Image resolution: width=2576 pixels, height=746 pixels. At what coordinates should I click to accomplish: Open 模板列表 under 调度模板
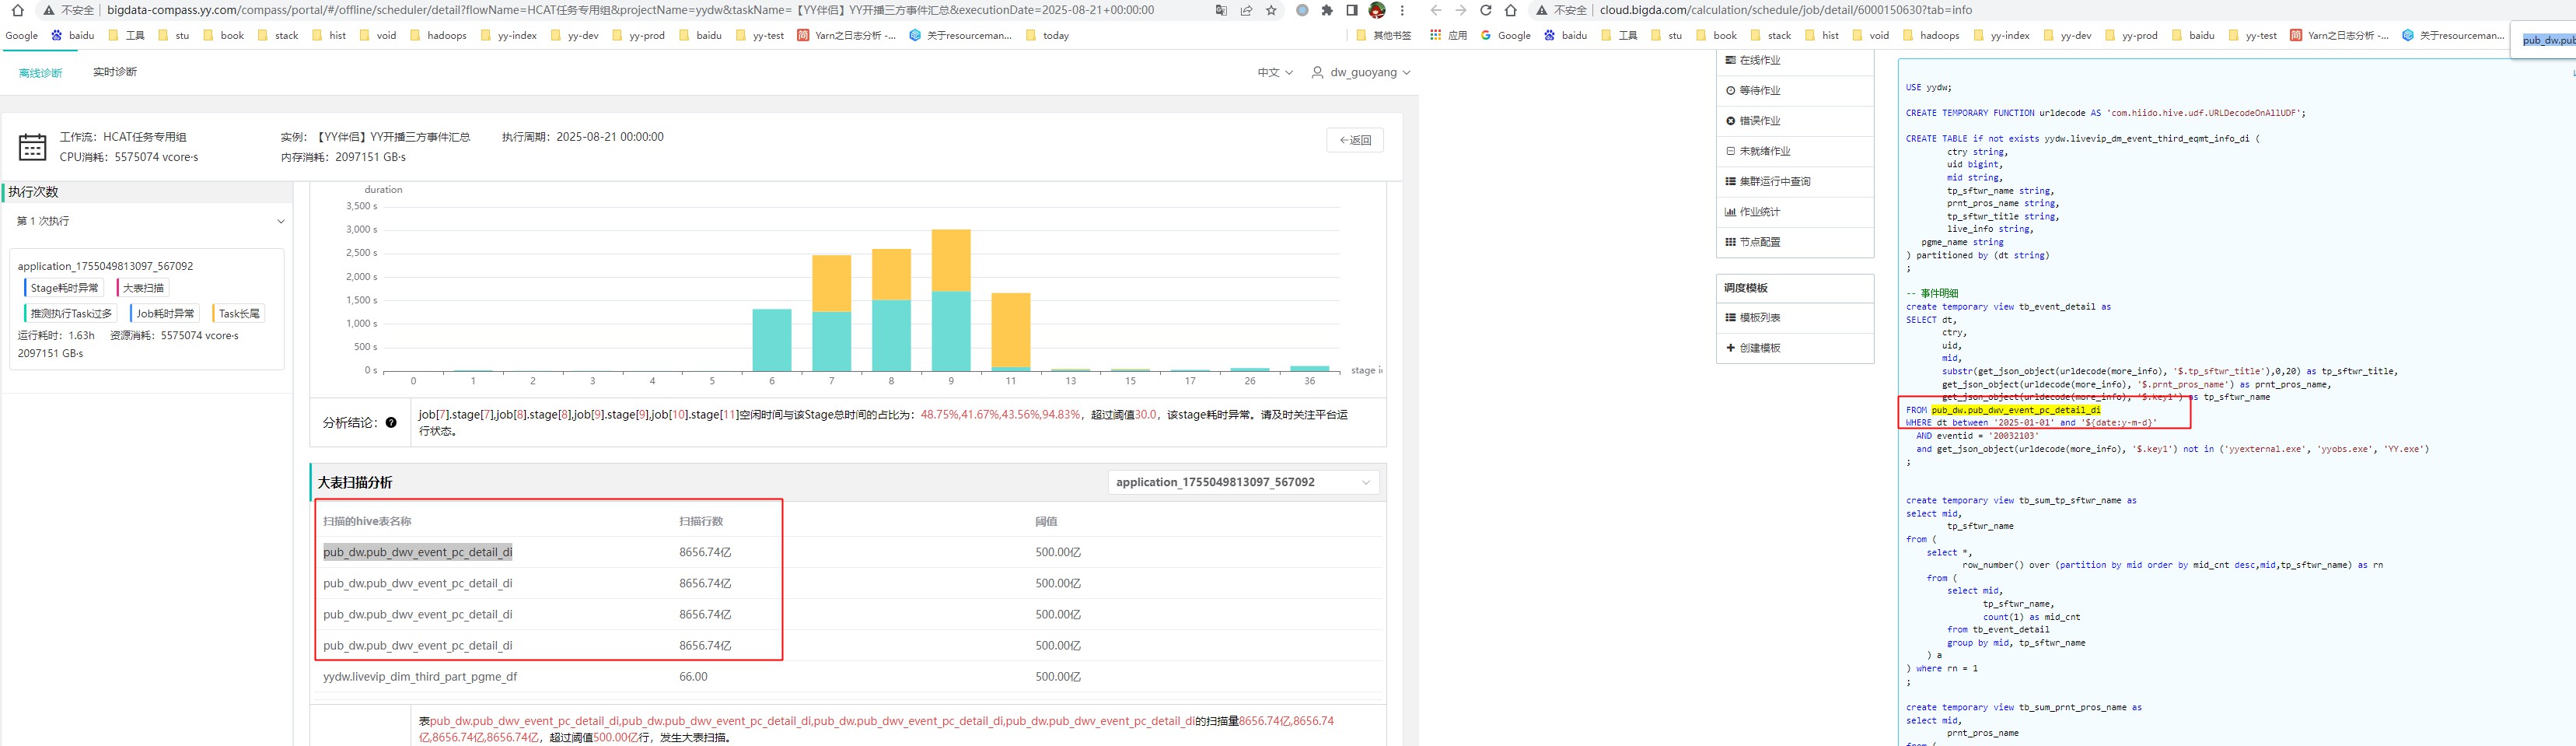tap(1795, 318)
